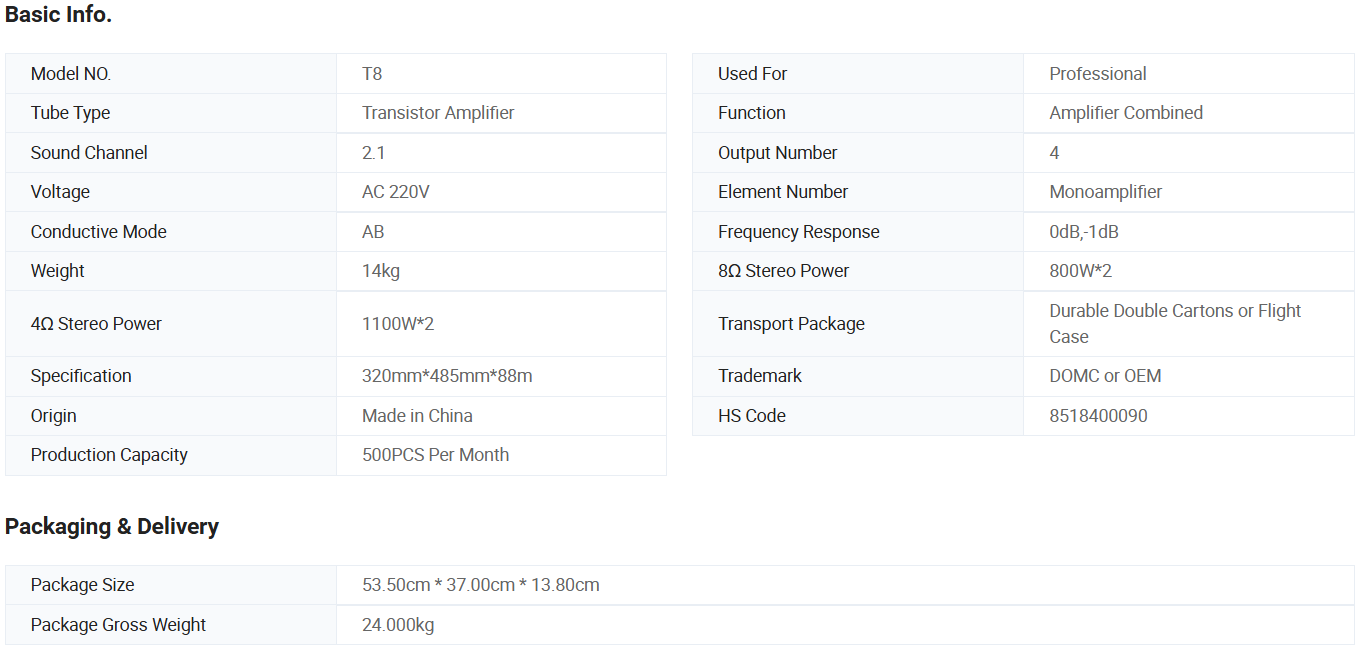
Task: Select the 14kg weight value
Action: (381, 271)
